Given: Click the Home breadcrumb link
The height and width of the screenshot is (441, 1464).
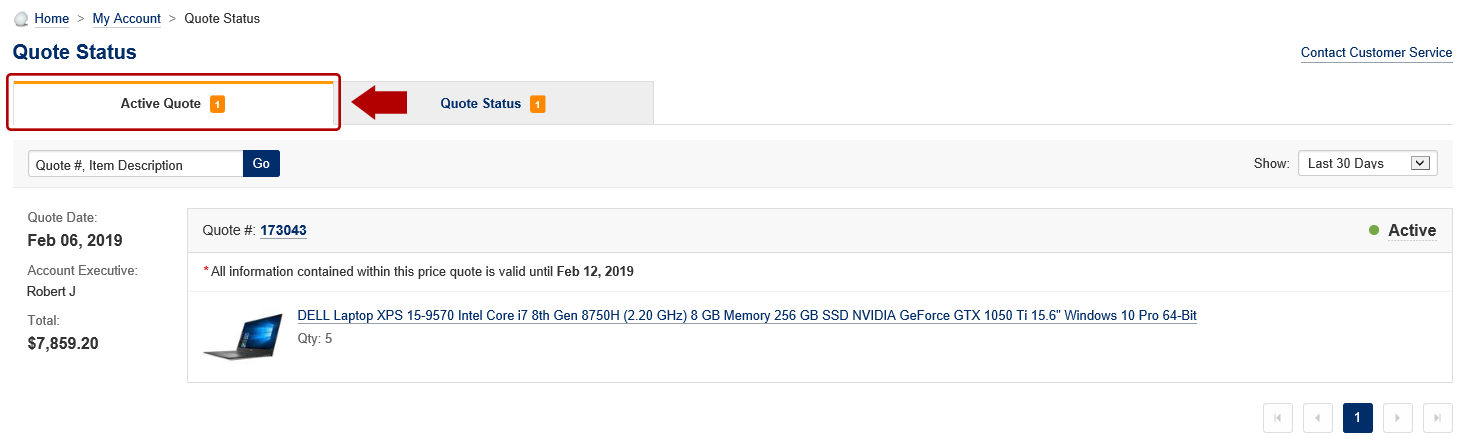Looking at the screenshot, I should click(x=52, y=19).
